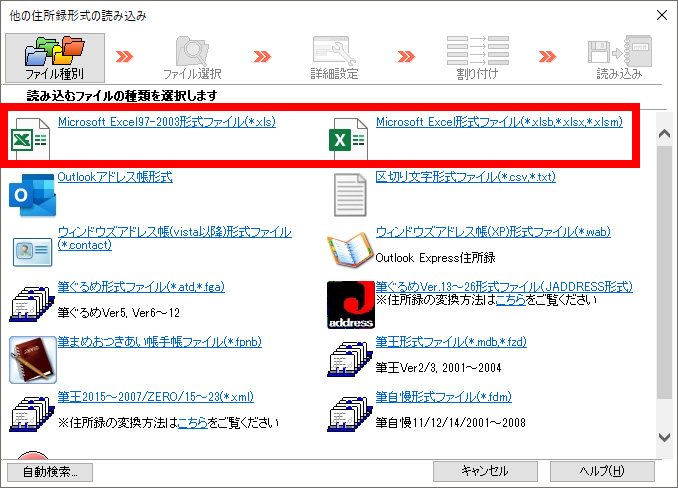Choose 筆ぐるめ形式ファイル(*.atd,*.fga) link

click(x=141, y=287)
